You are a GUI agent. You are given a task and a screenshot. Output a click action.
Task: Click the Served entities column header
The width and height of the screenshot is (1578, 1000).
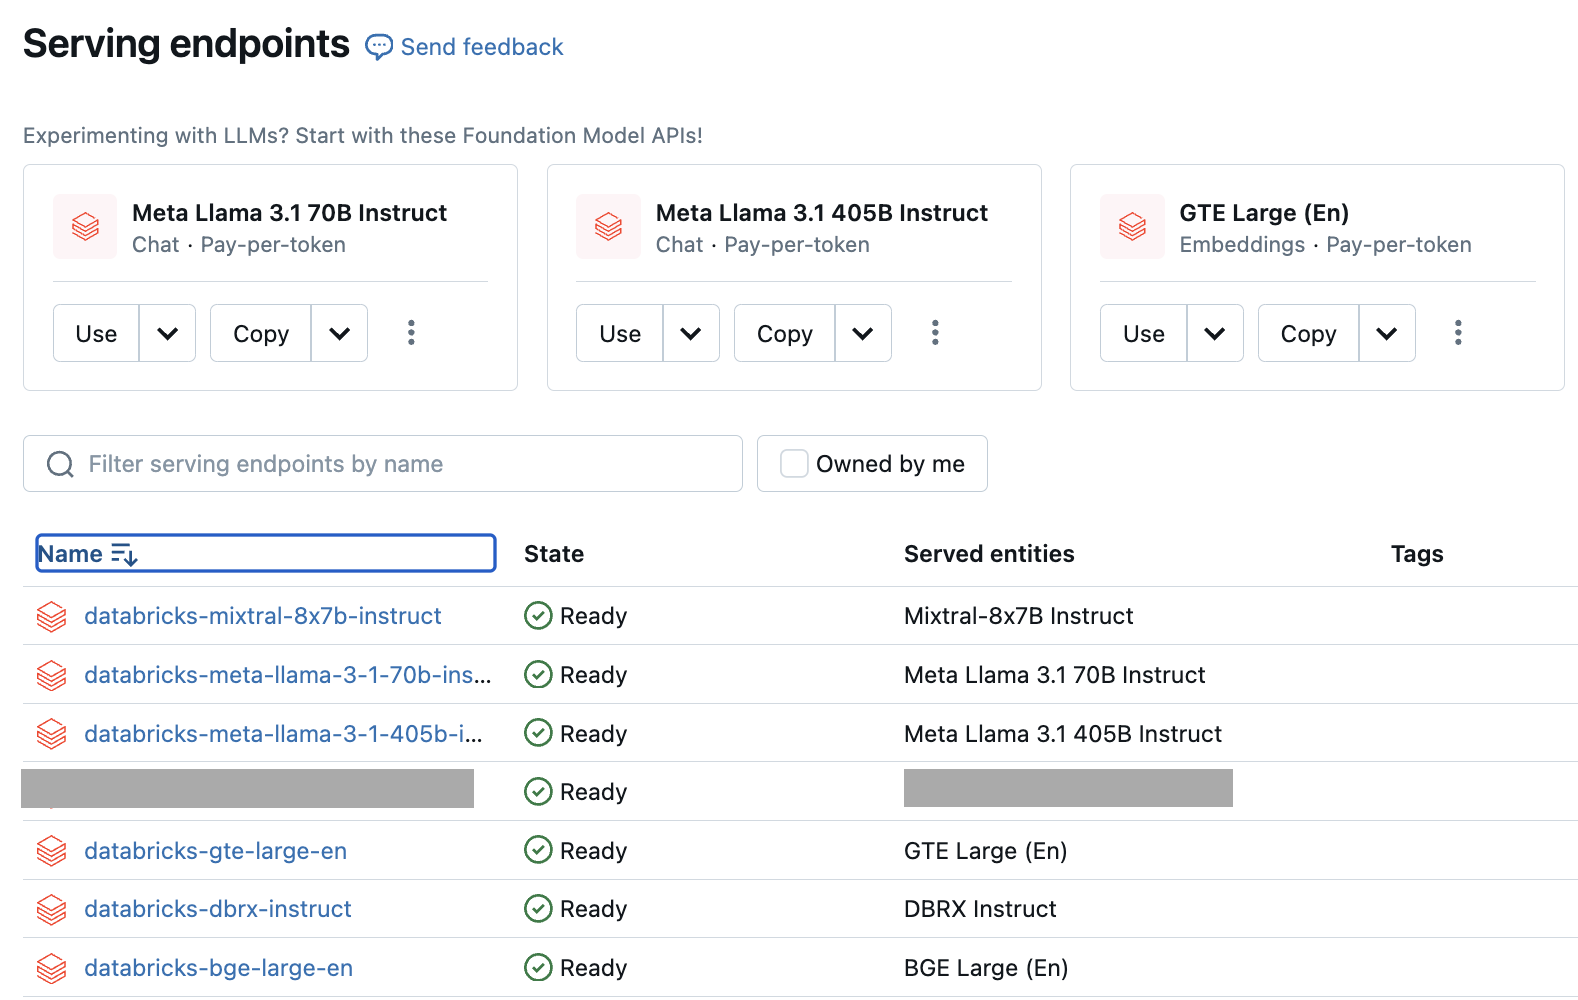[x=989, y=554]
